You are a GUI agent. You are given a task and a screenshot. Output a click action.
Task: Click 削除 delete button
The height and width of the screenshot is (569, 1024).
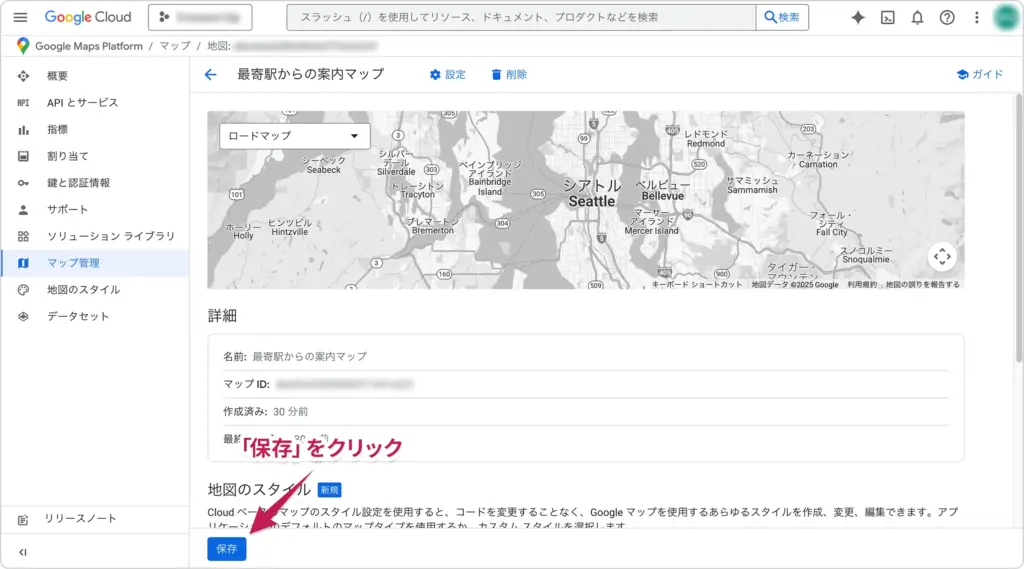click(509, 74)
